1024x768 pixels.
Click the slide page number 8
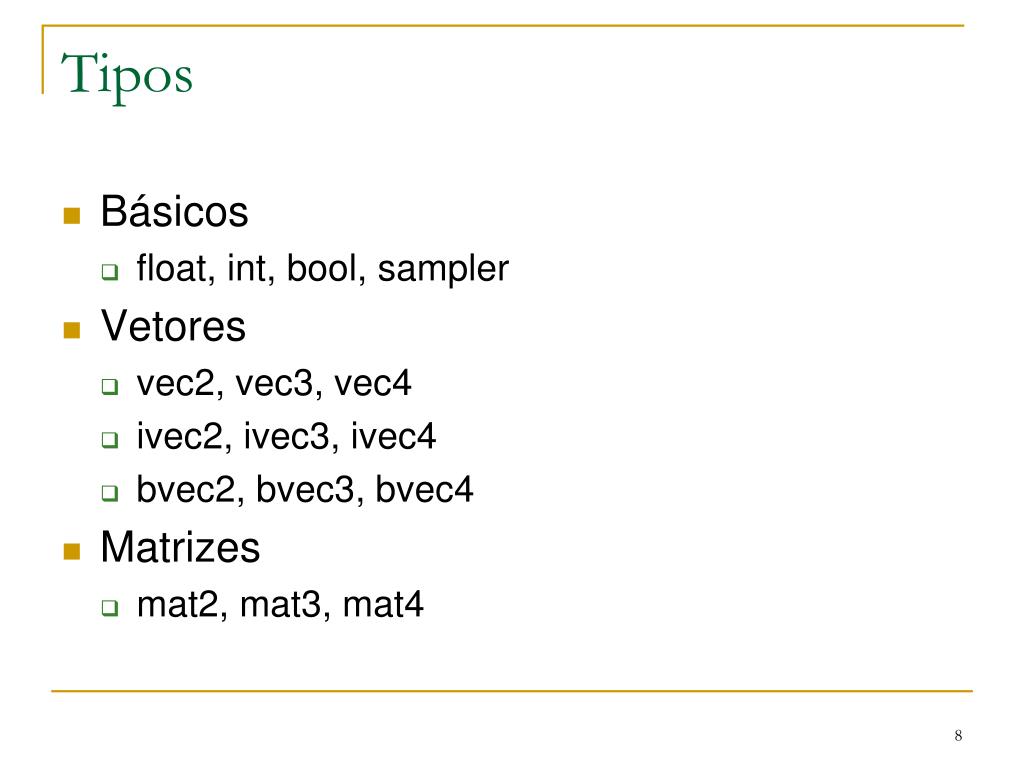958,735
